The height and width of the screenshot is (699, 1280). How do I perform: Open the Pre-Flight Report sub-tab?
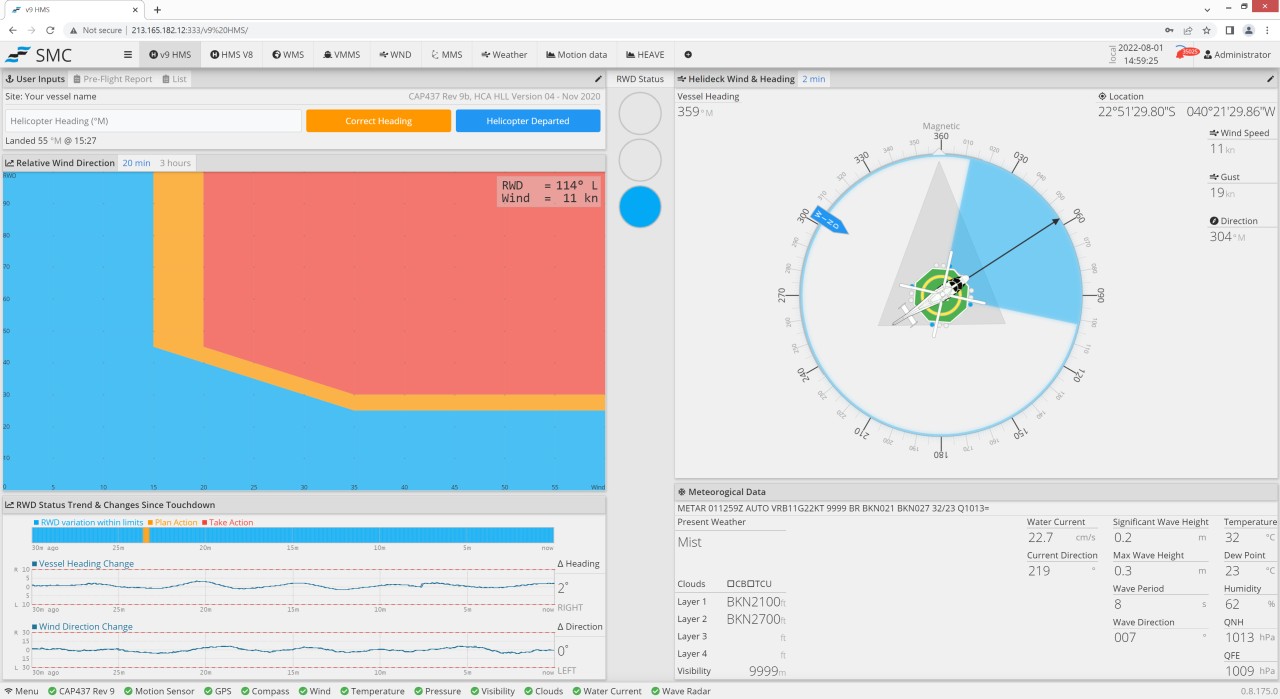(113, 79)
